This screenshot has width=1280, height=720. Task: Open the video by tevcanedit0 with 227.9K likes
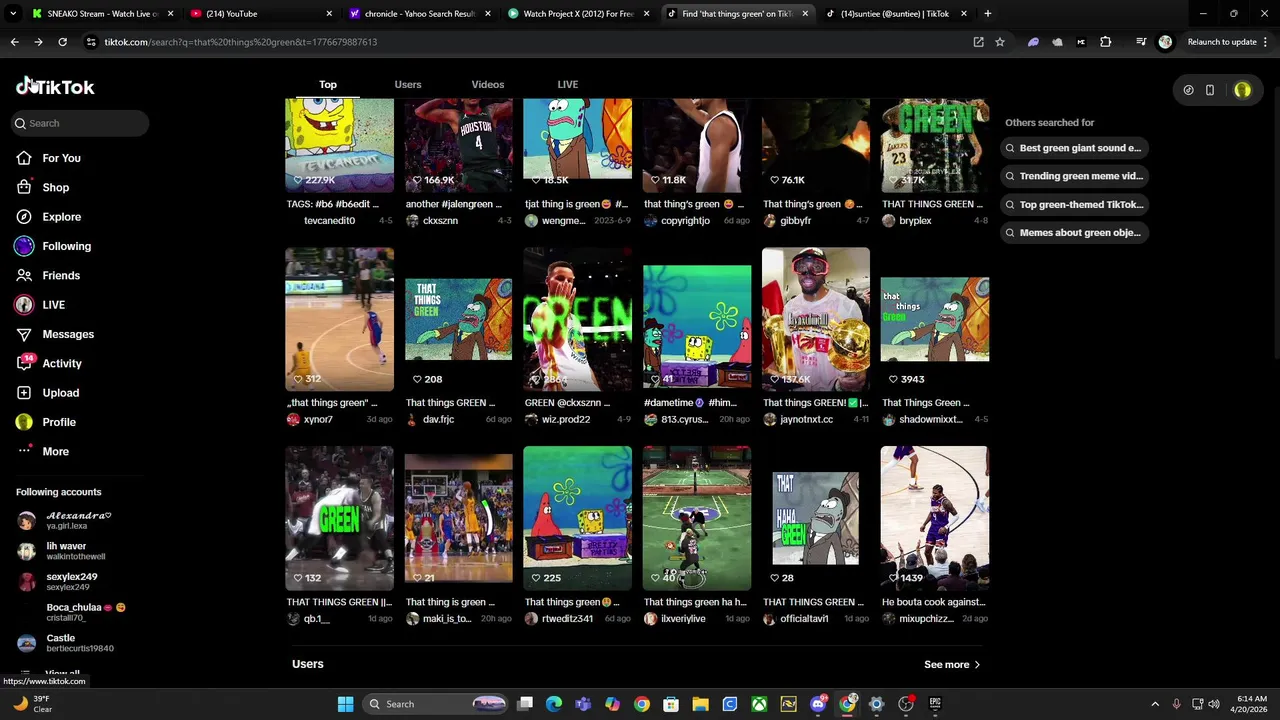339,145
